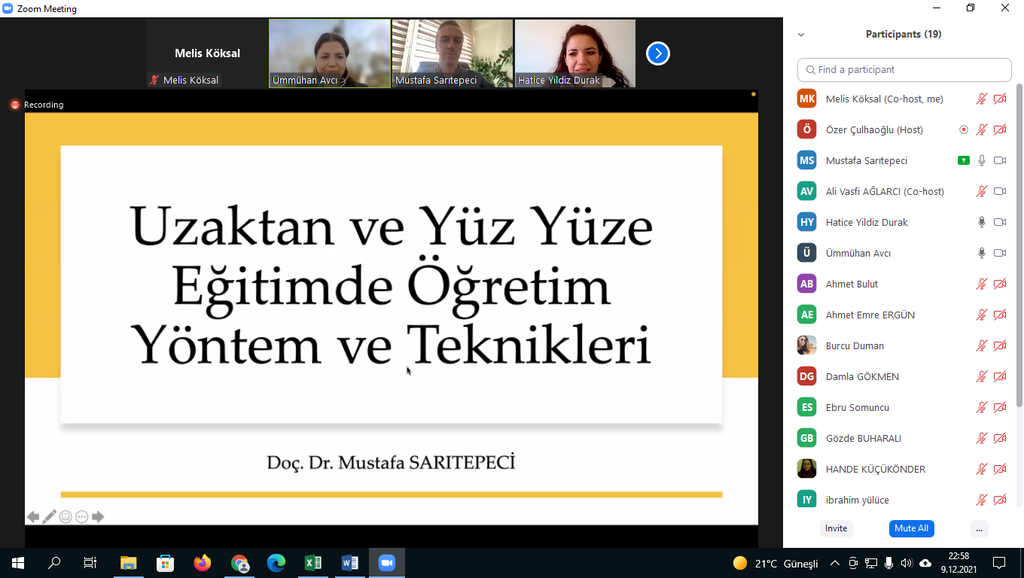
Task: Go to previous slide using left arrow
Action: [x=33, y=517]
